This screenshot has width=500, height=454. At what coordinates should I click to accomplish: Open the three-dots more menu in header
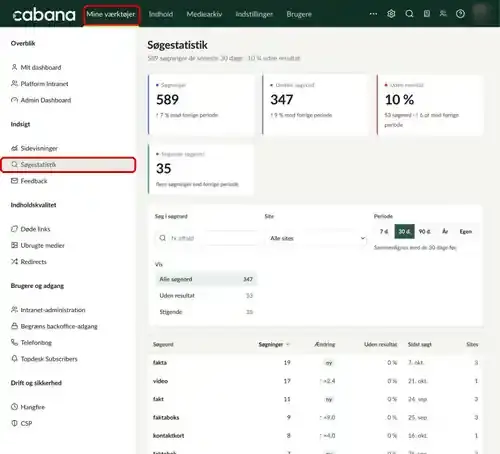coord(373,14)
